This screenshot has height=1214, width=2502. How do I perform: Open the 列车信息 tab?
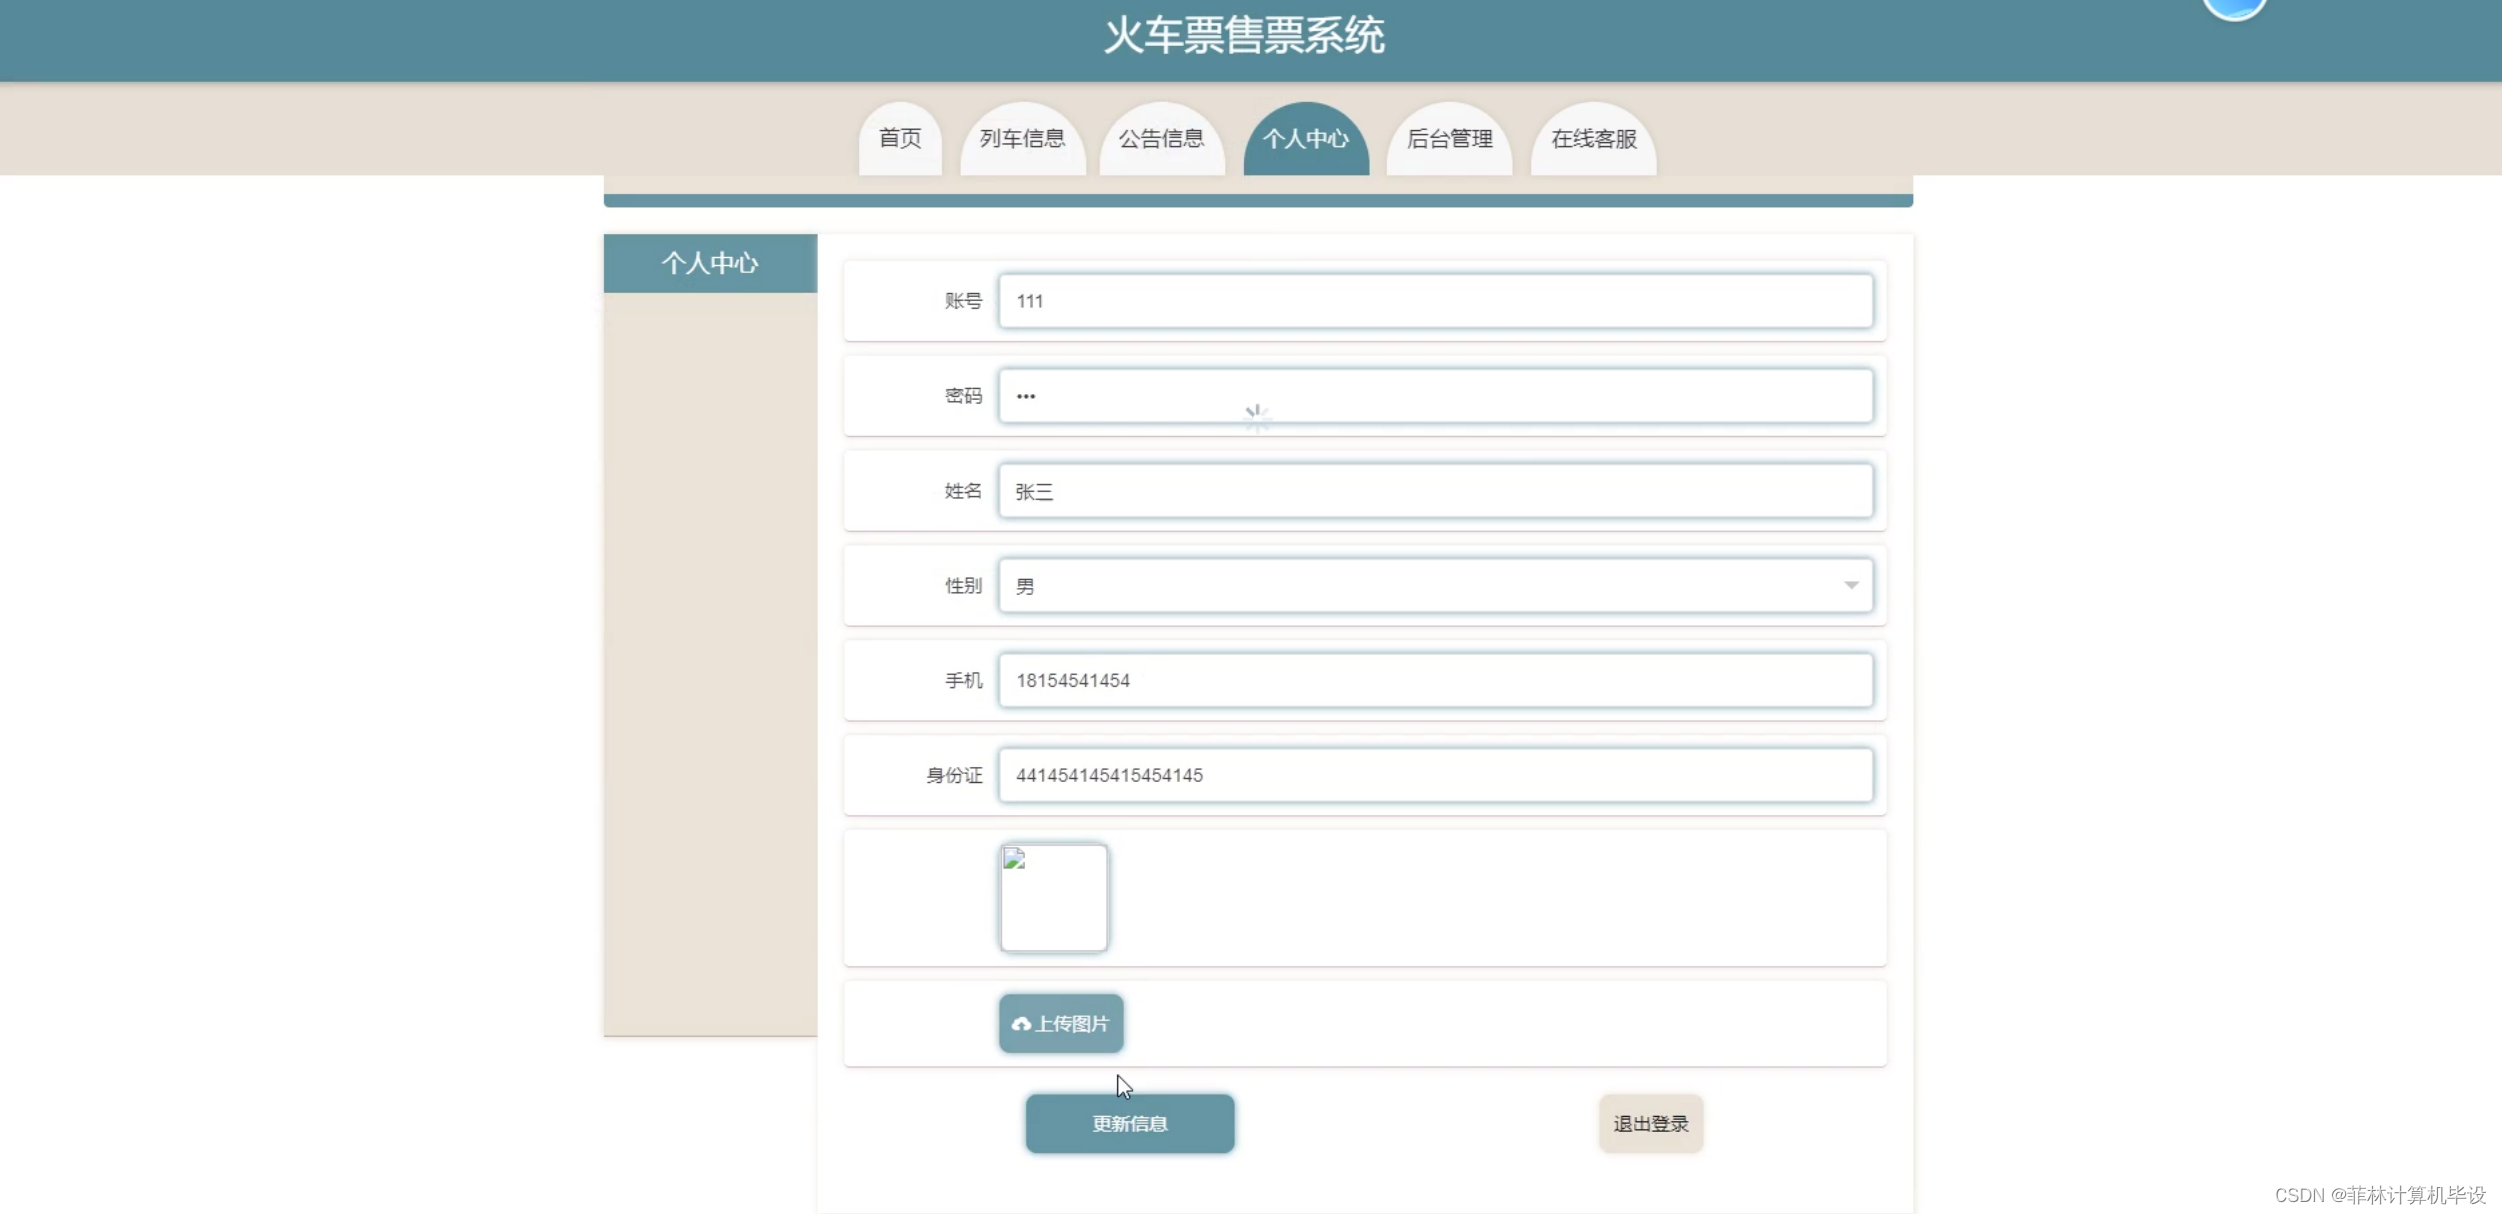pos(1022,140)
